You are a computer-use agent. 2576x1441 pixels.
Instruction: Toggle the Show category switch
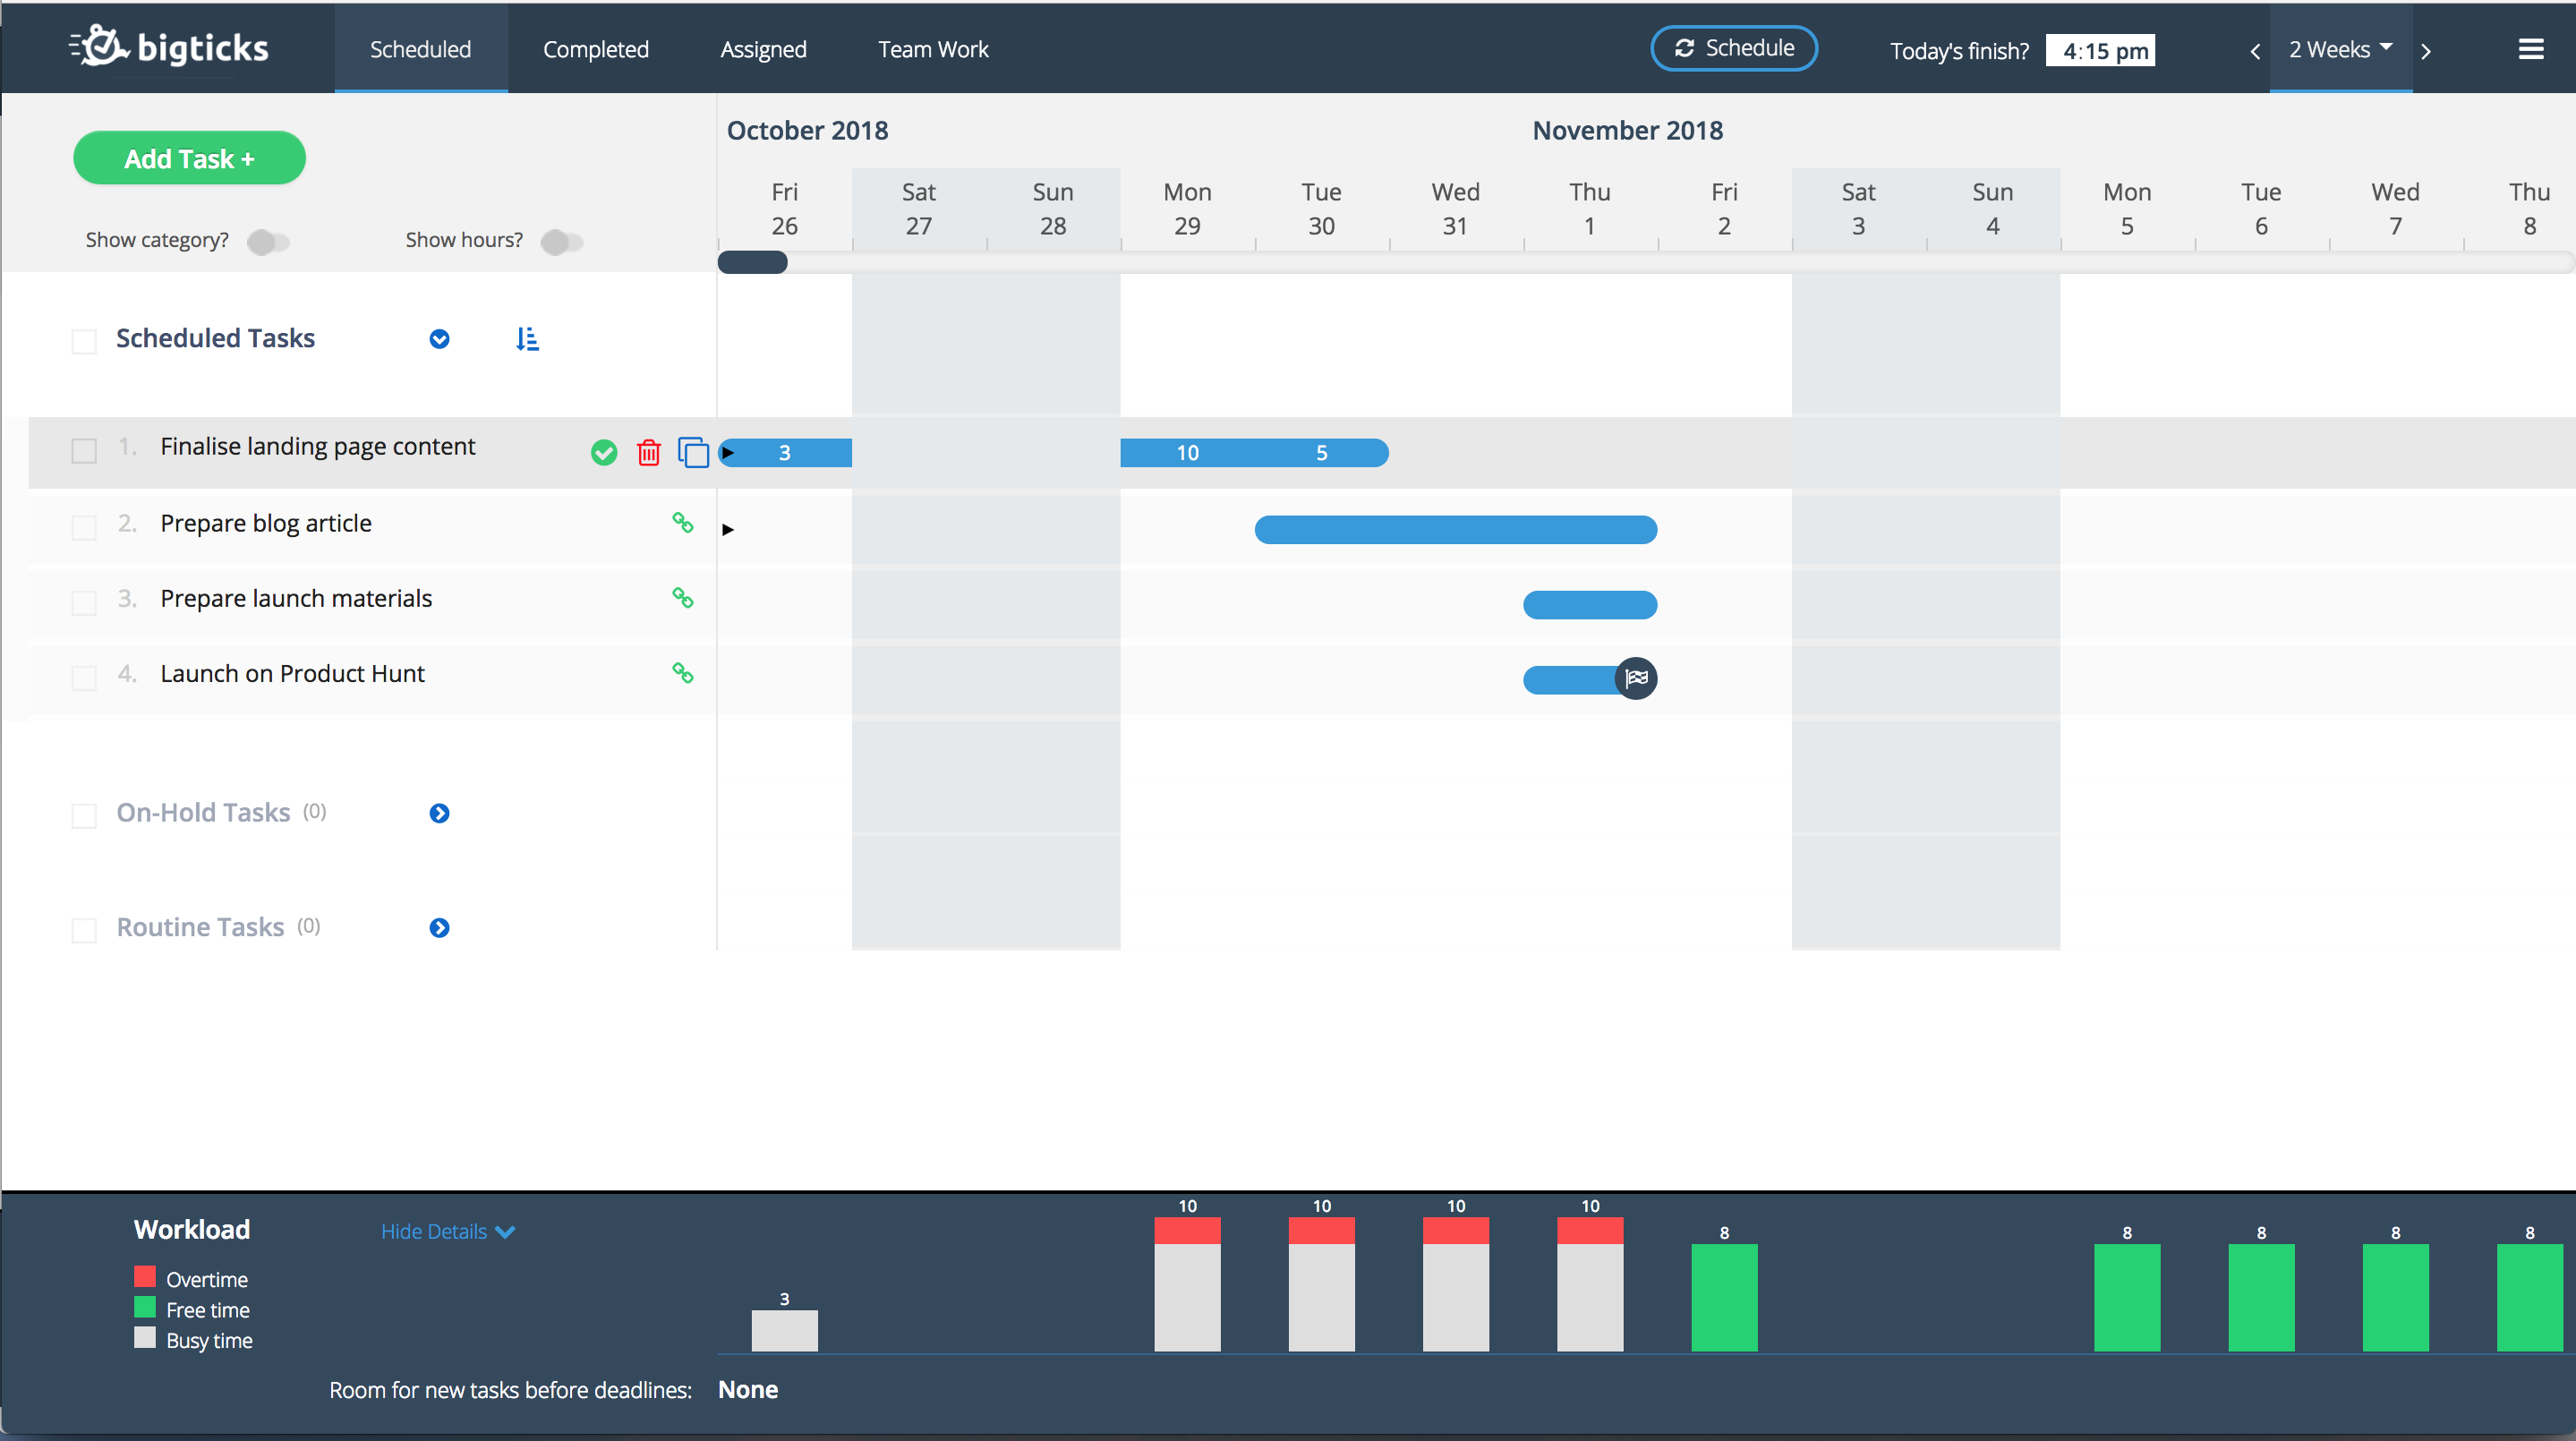pyautogui.click(x=268, y=242)
